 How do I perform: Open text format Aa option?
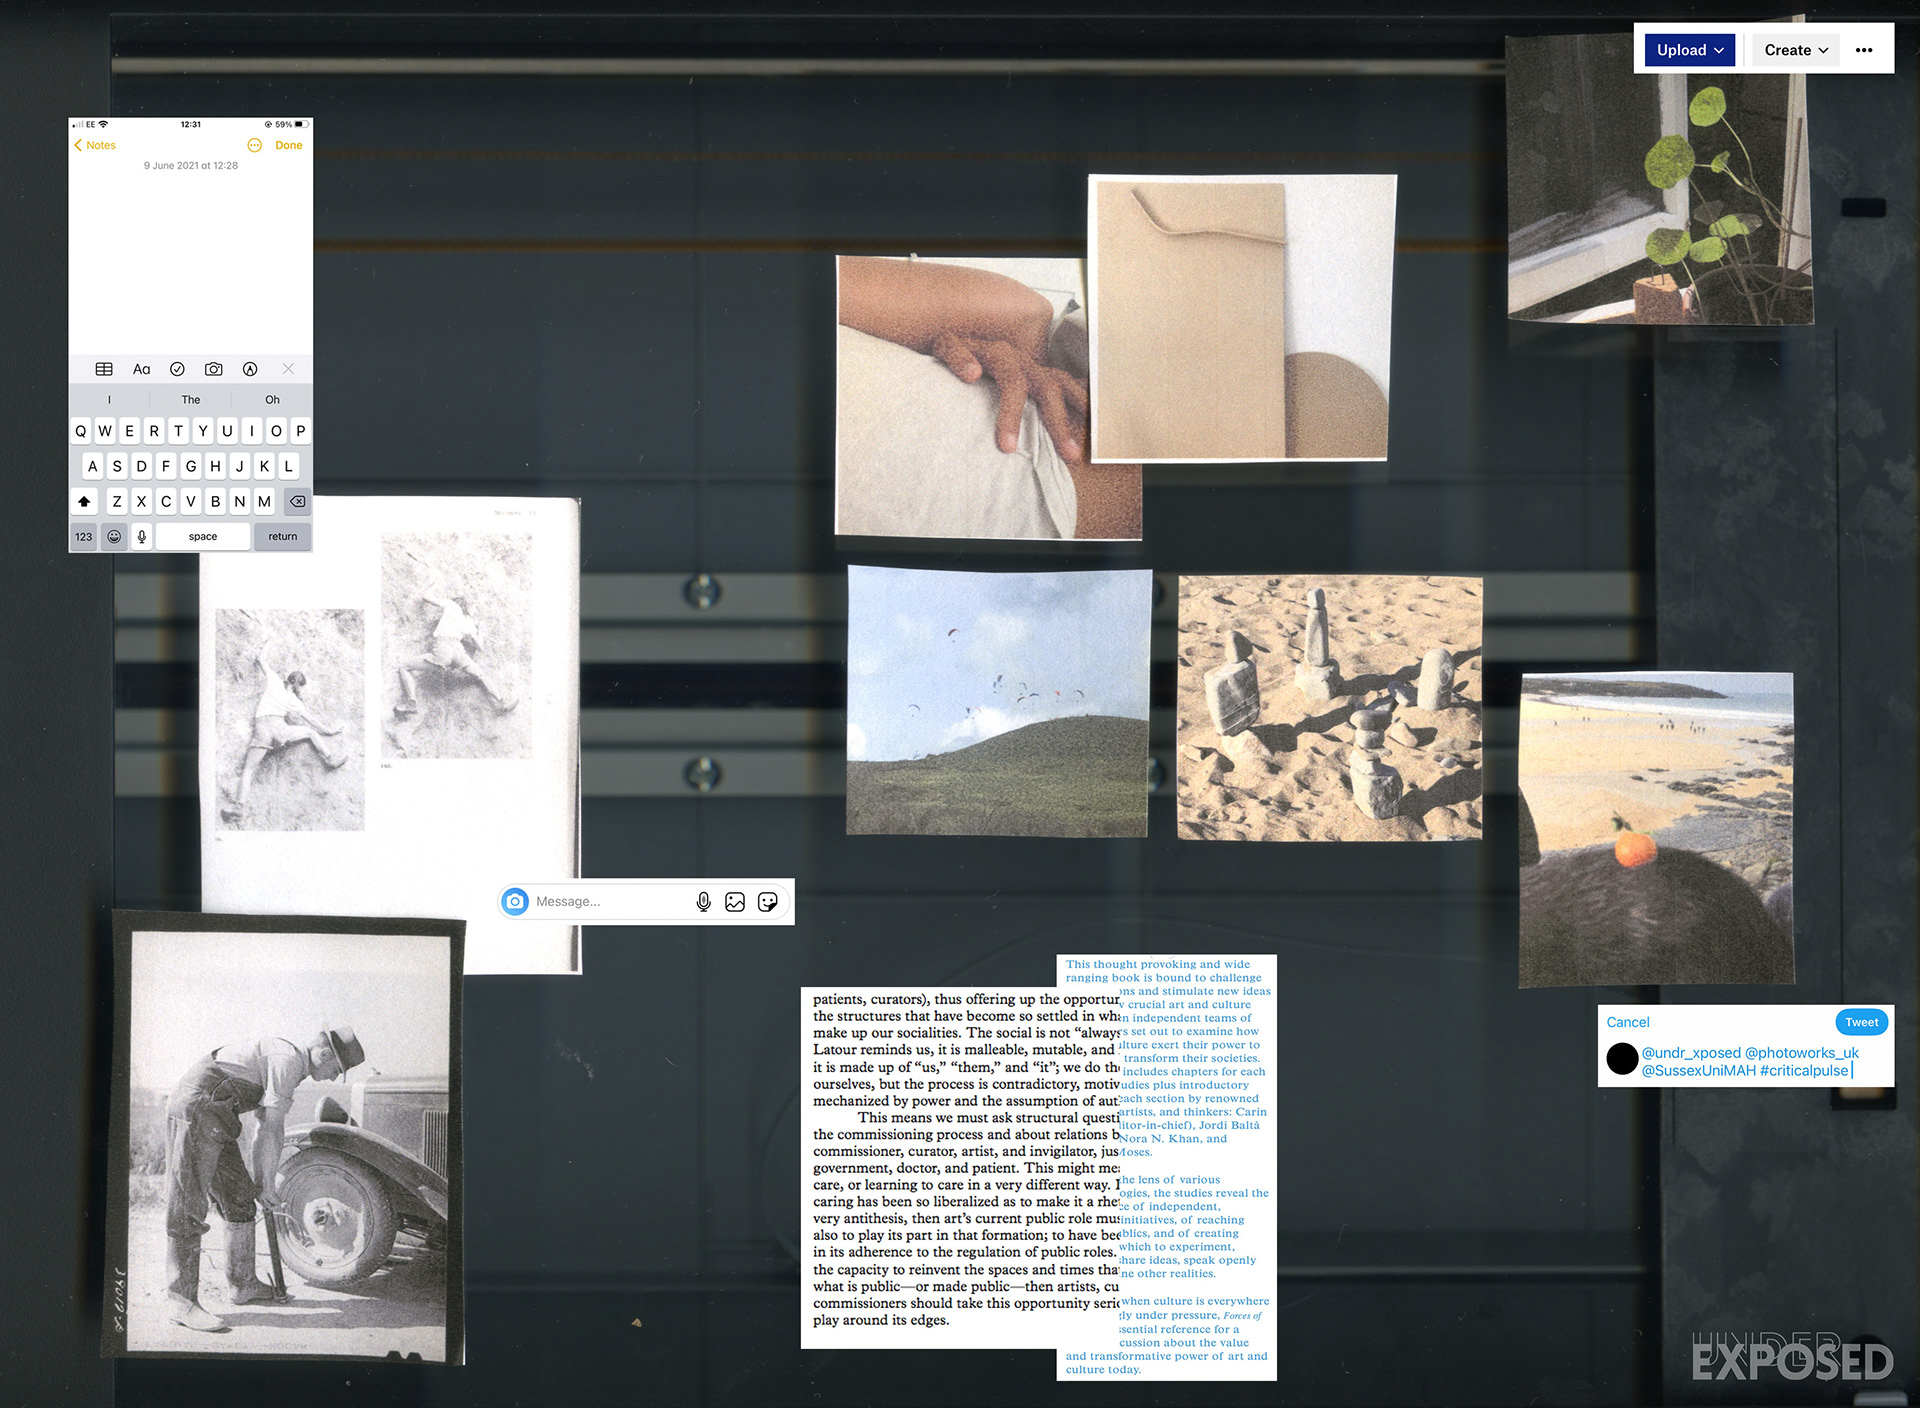coord(141,369)
